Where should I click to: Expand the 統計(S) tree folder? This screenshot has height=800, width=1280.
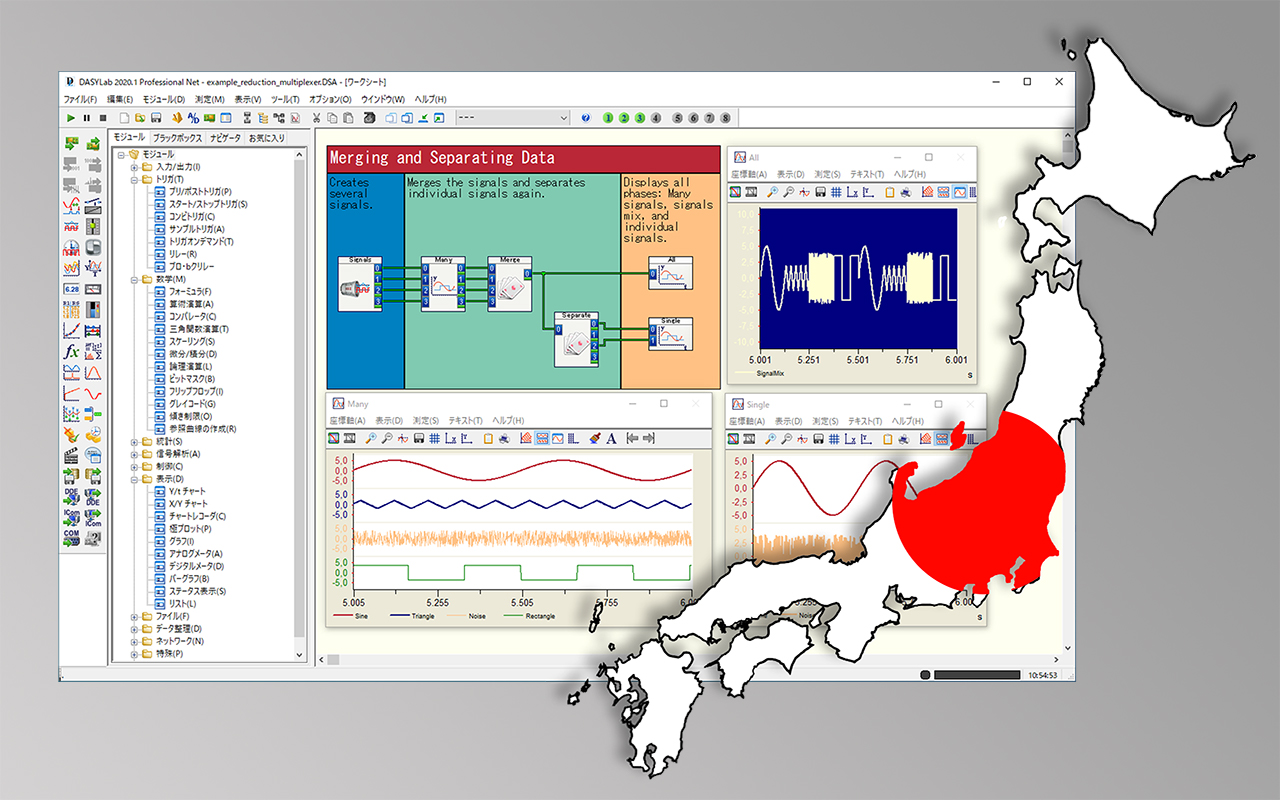click(x=134, y=441)
